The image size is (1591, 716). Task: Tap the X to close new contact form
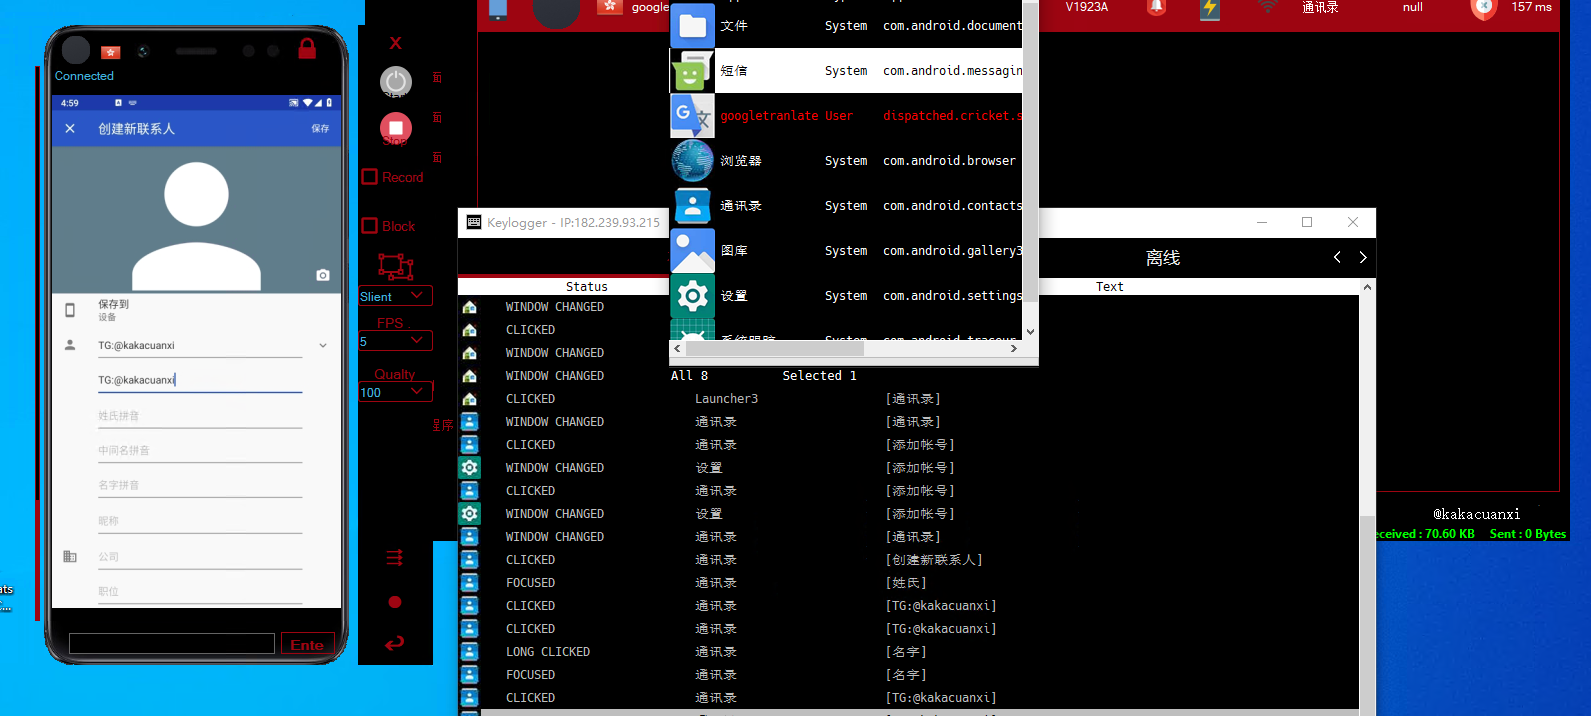click(70, 129)
